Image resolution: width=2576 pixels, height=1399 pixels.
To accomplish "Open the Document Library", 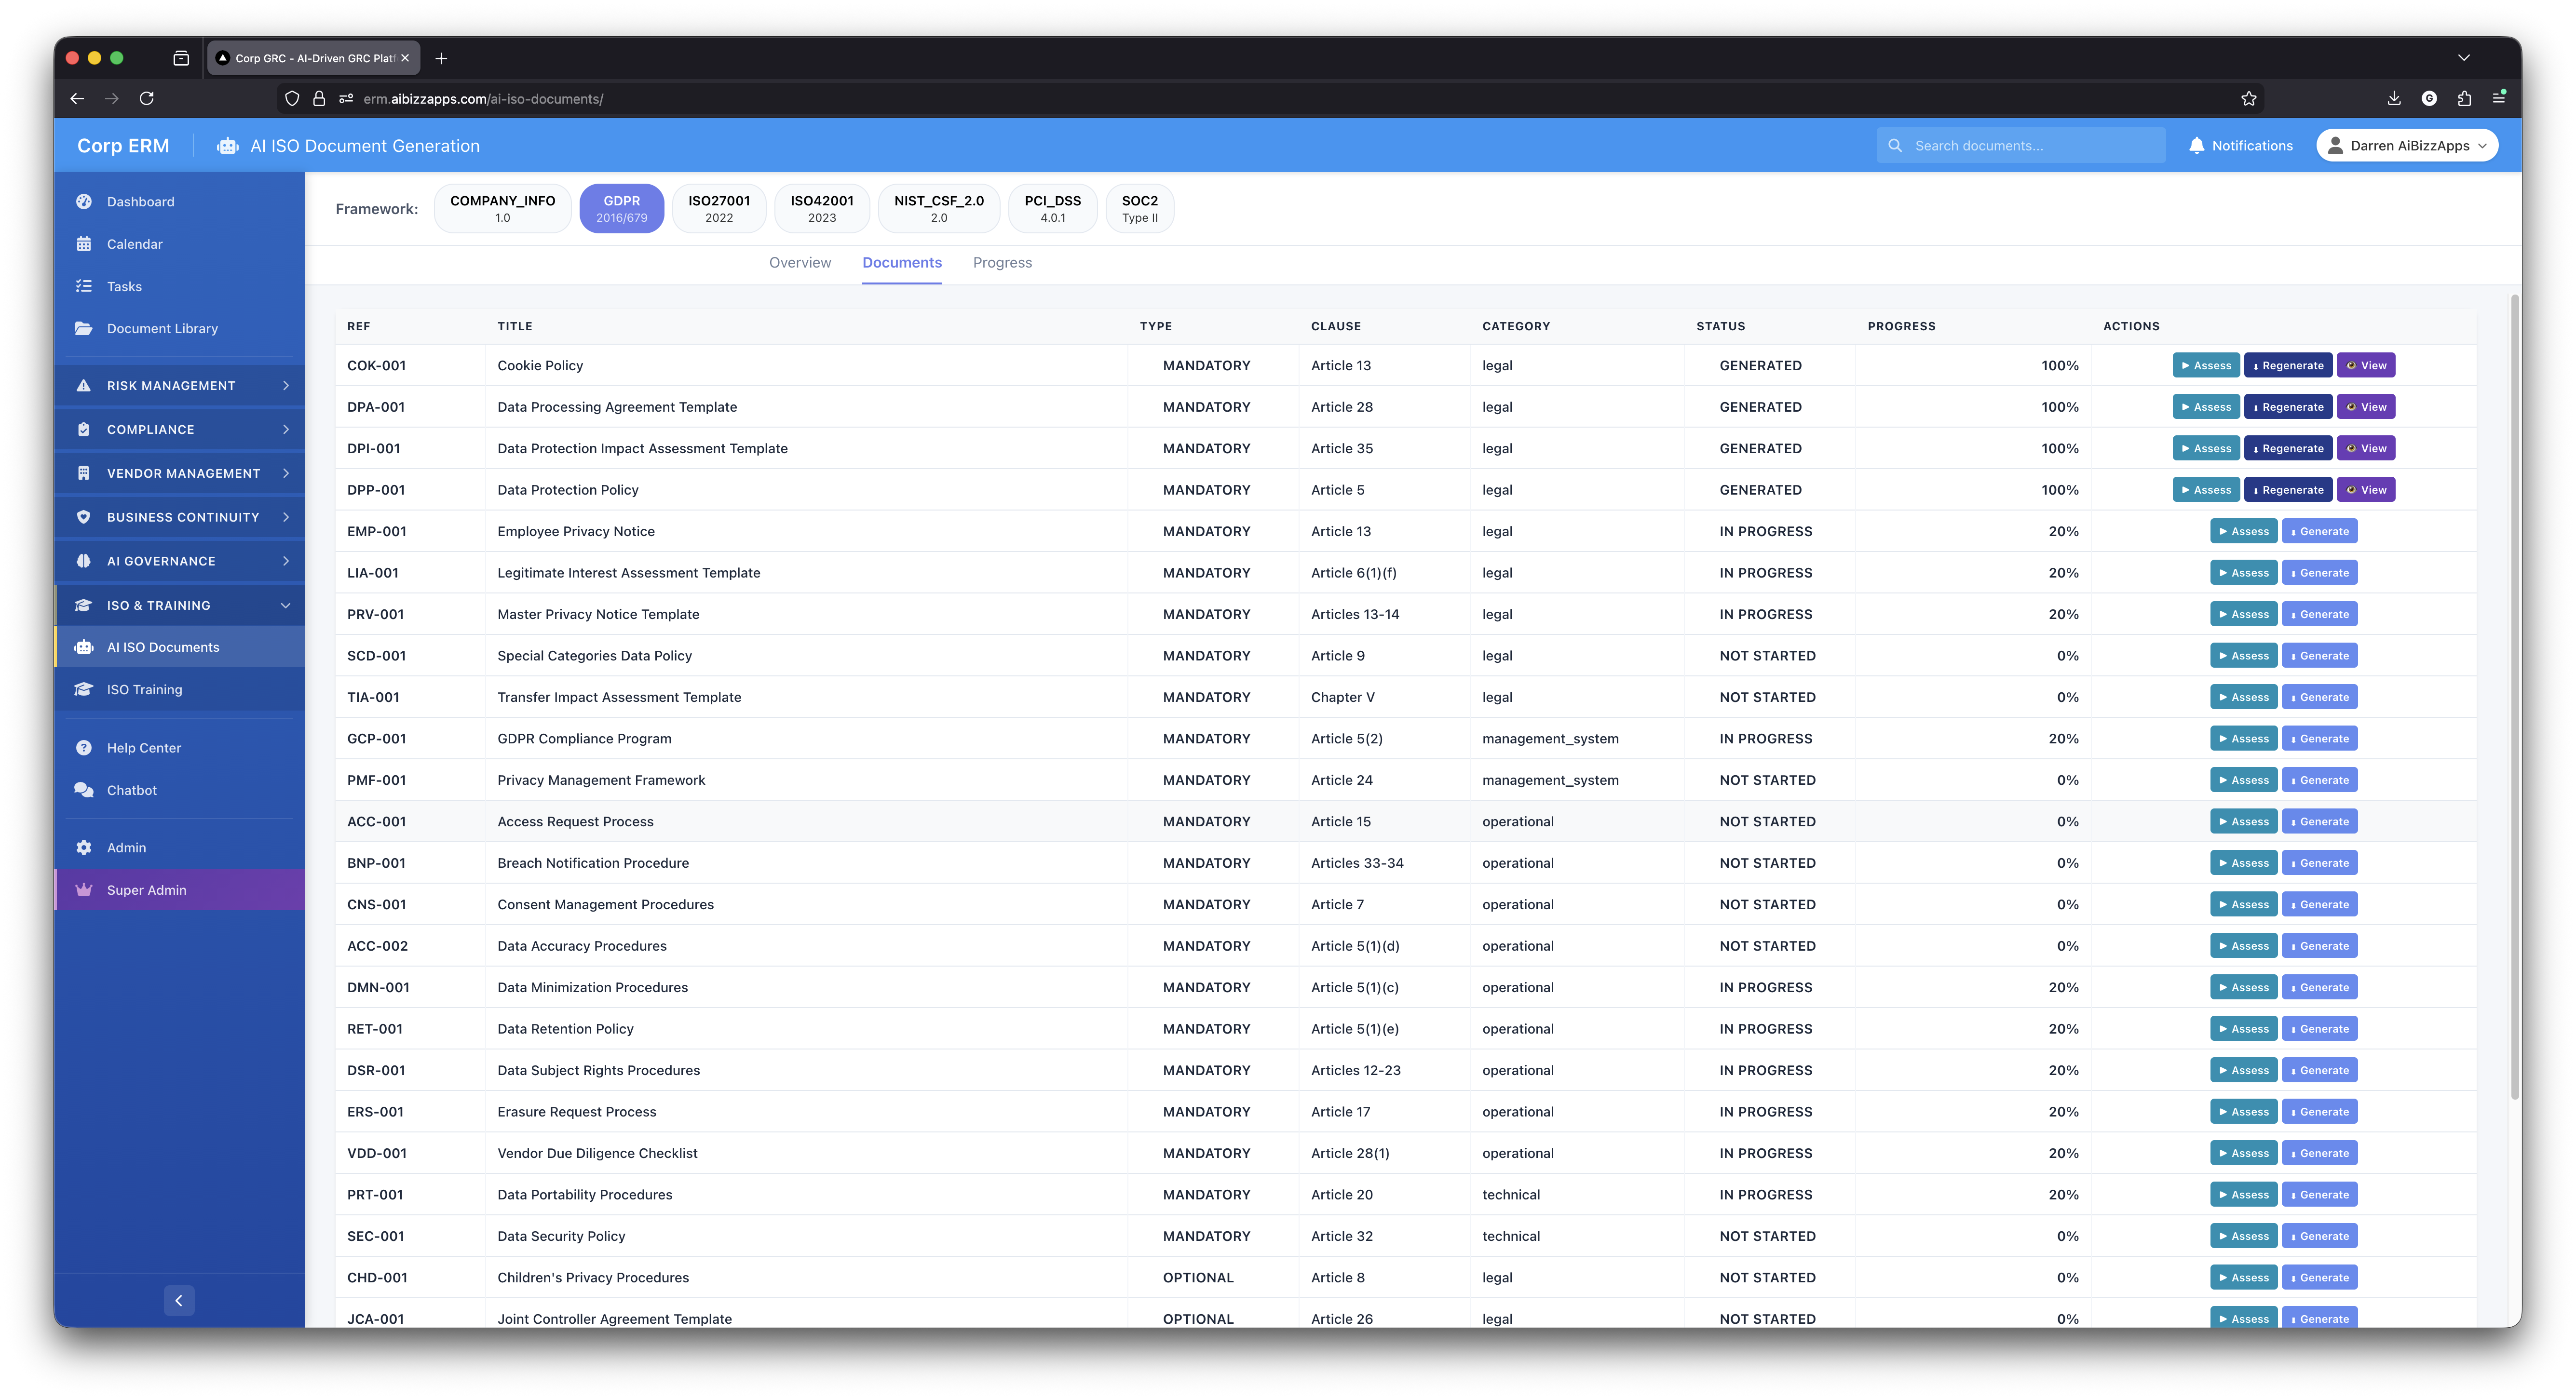I will [x=161, y=327].
